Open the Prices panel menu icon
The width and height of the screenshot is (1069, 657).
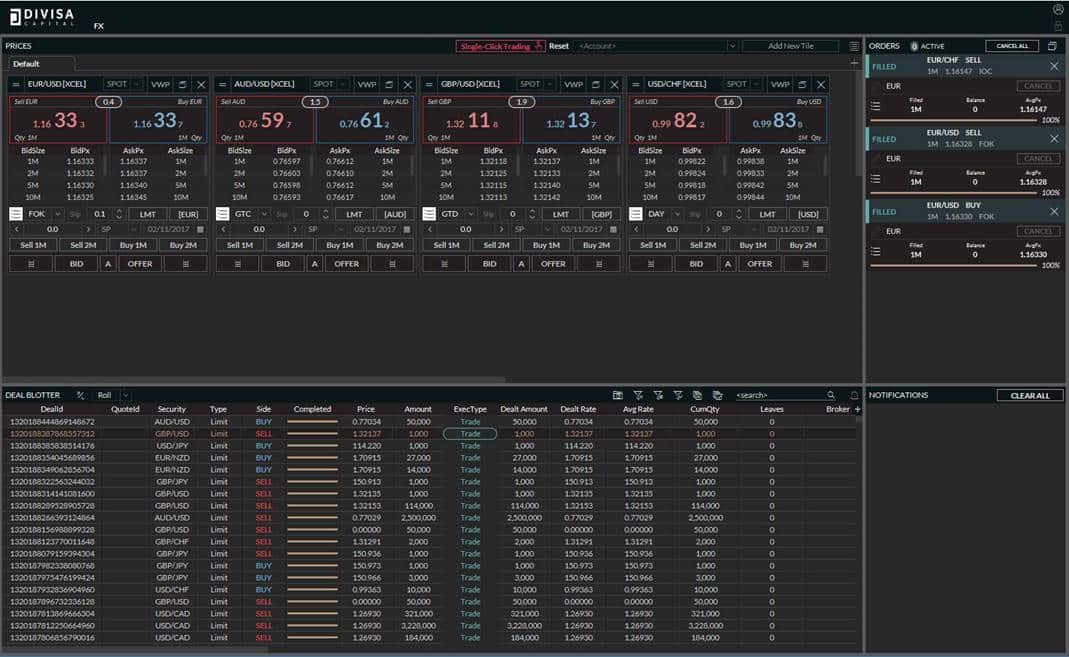[x=854, y=46]
